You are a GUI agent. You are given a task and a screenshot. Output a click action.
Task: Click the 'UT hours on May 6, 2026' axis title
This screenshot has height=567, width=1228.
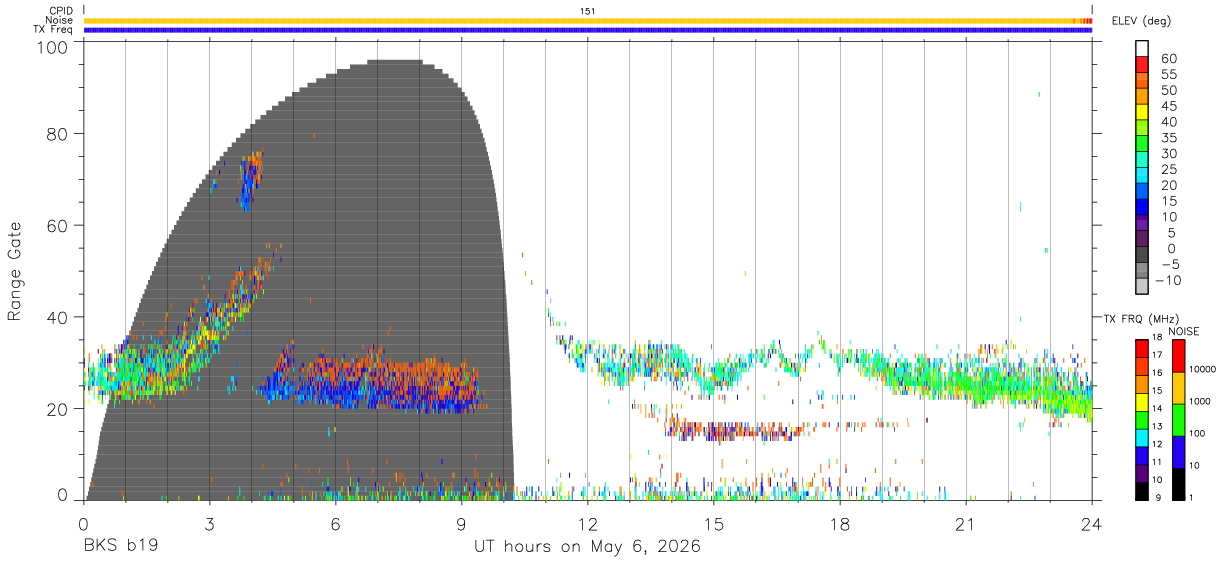point(587,547)
